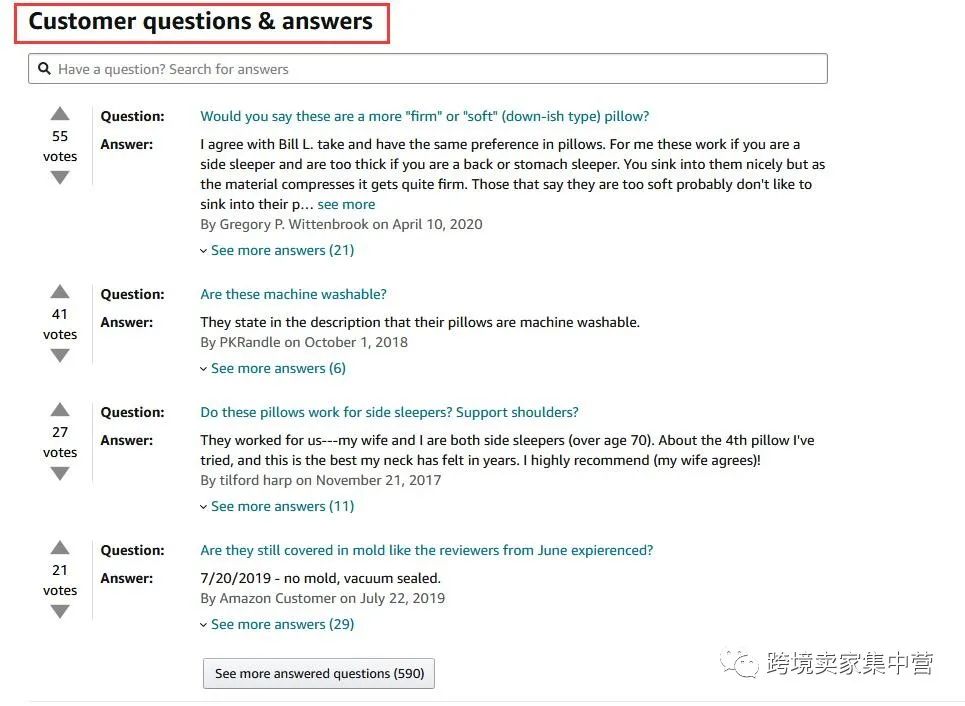Expand more answers for the firm pillow question

pyautogui.click(x=277, y=249)
